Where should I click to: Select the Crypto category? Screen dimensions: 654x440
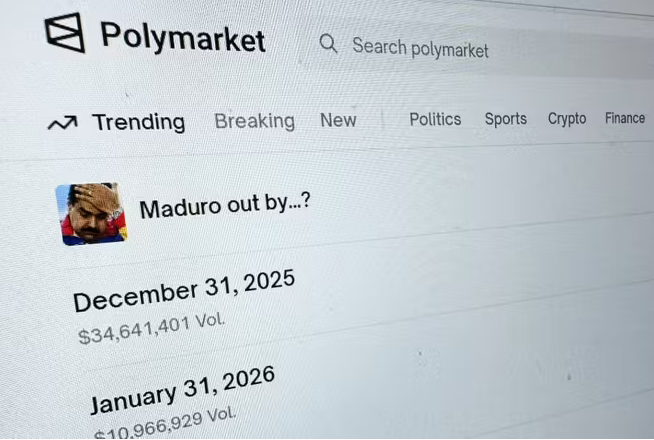tap(567, 118)
